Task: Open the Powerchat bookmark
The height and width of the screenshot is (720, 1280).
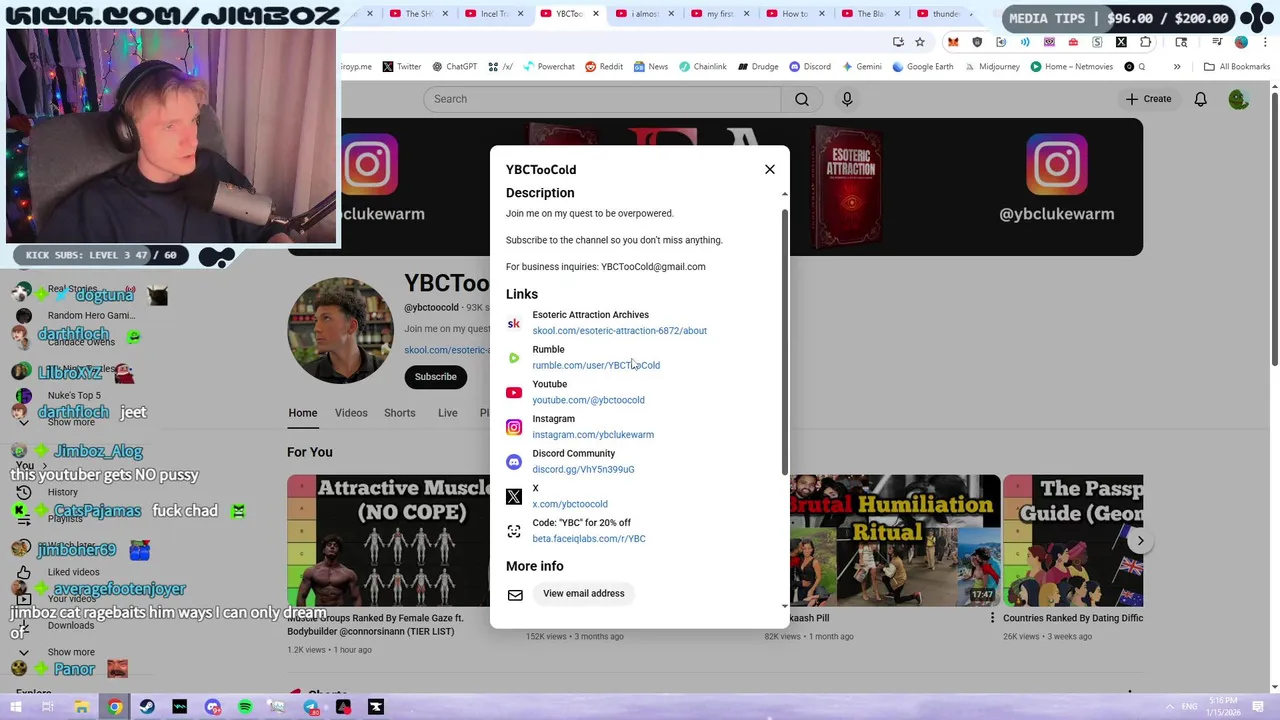Action: tap(548, 67)
